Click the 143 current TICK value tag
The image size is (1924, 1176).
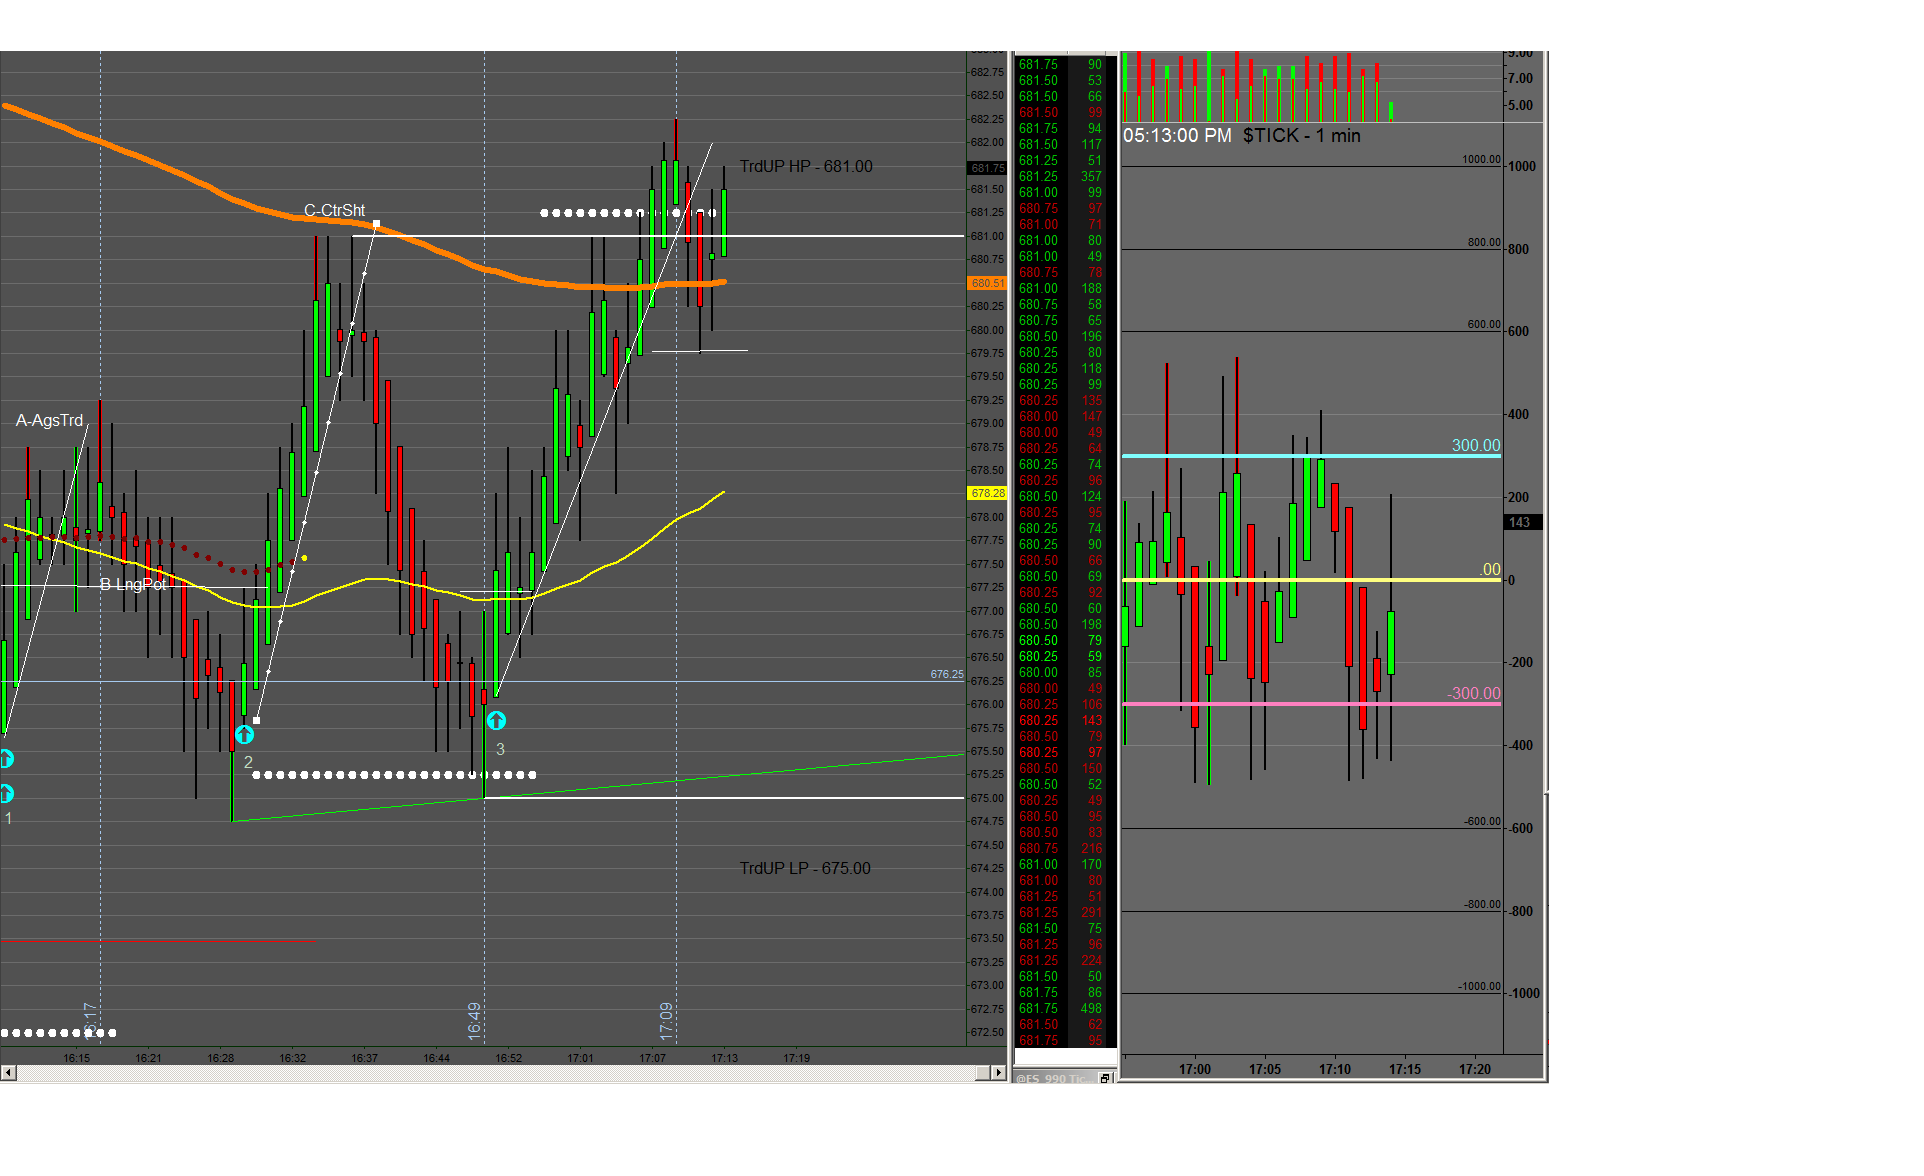pyautogui.click(x=1523, y=523)
